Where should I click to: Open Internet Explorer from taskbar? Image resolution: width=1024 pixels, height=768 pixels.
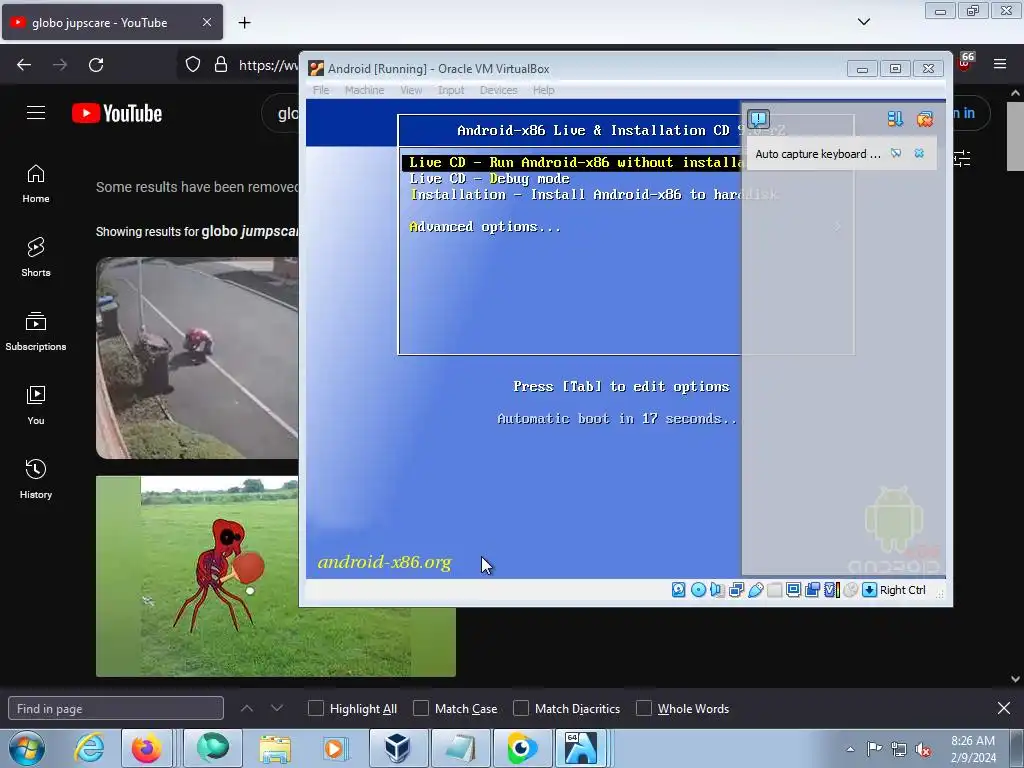(89, 748)
